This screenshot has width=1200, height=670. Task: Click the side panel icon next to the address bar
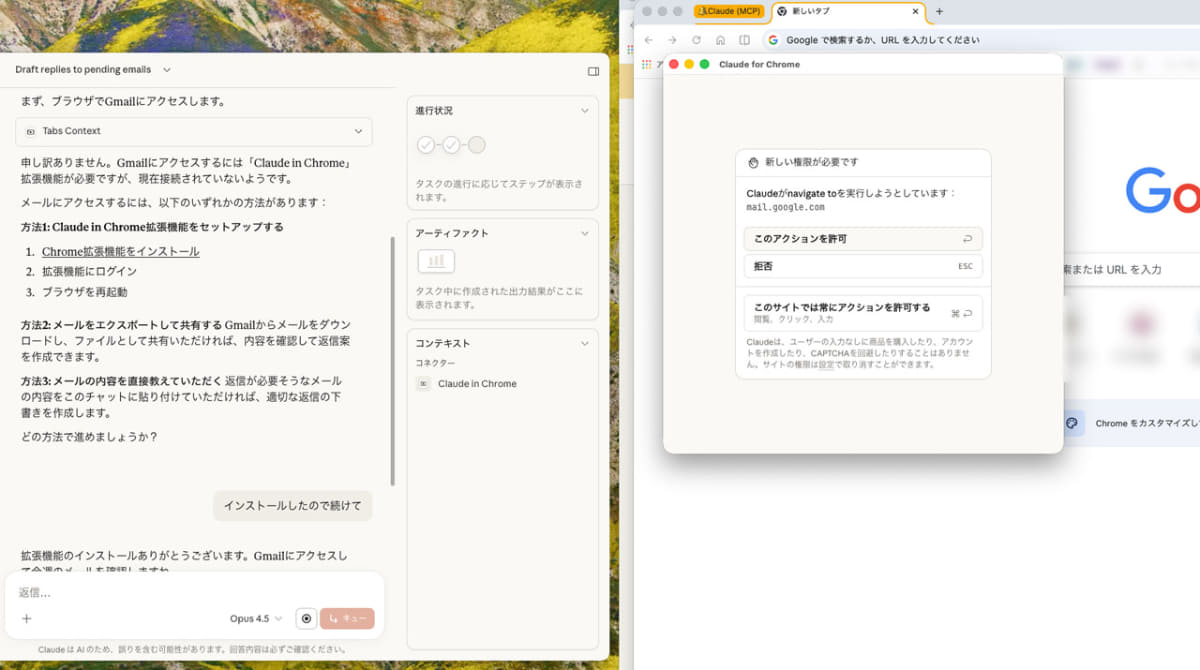coord(744,40)
